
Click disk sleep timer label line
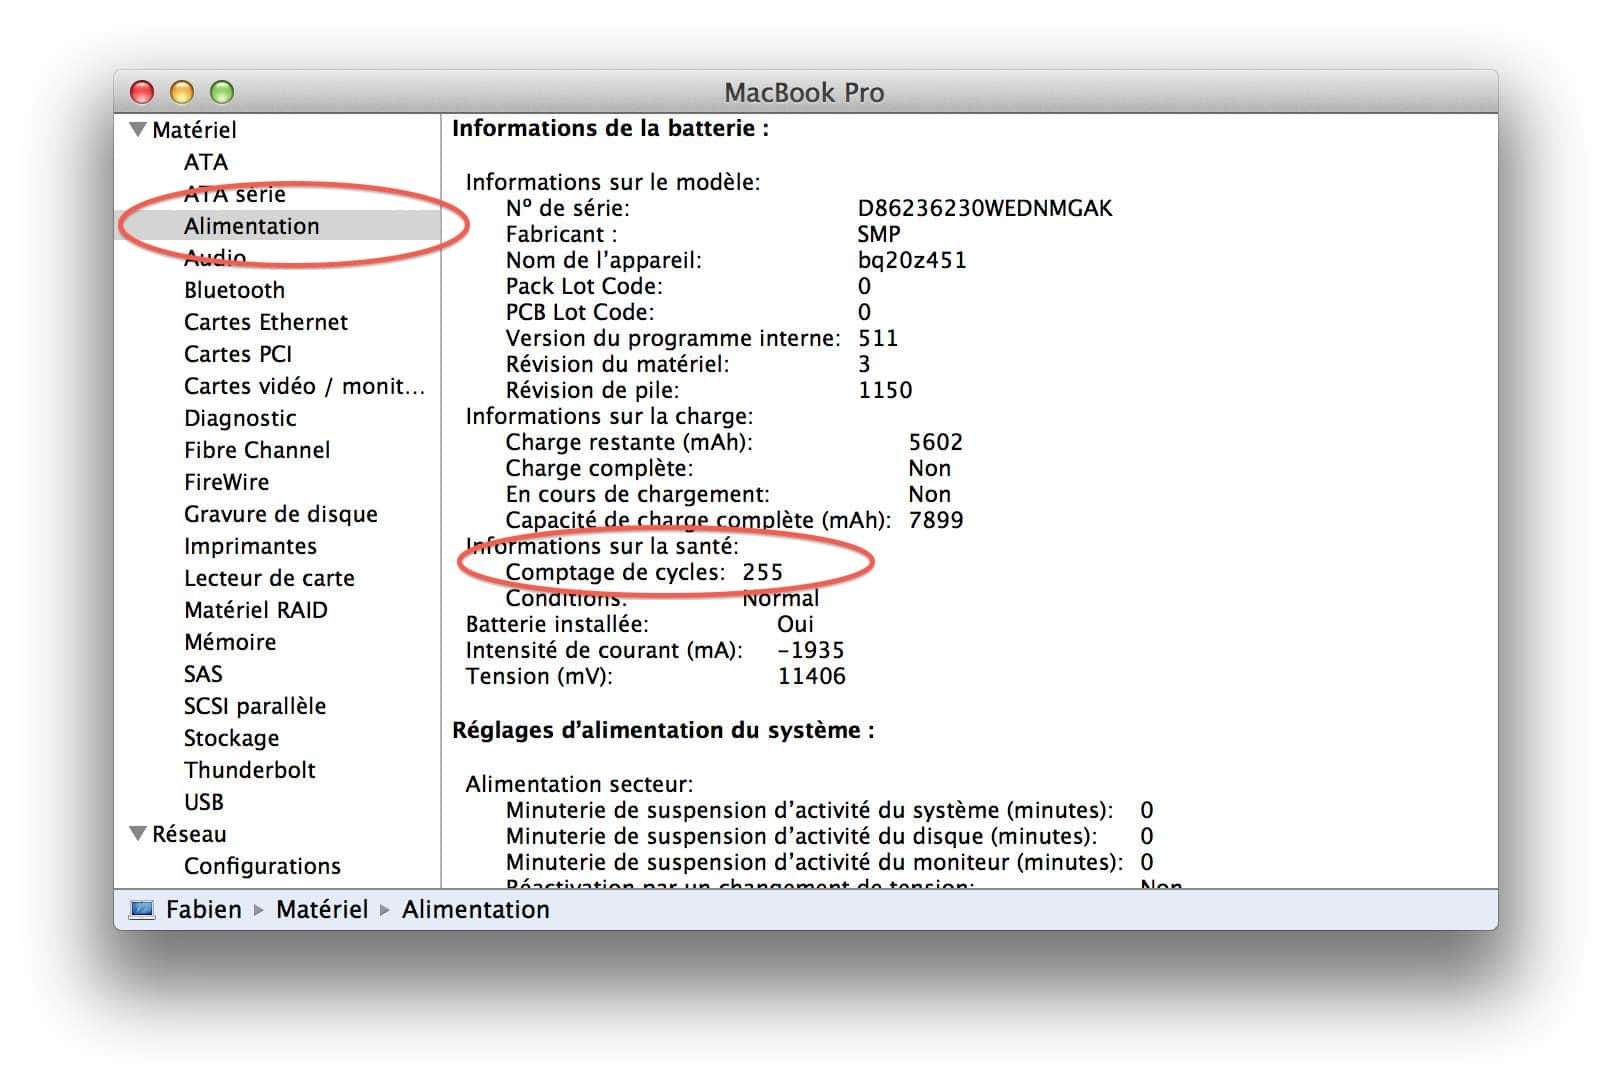click(x=801, y=836)
